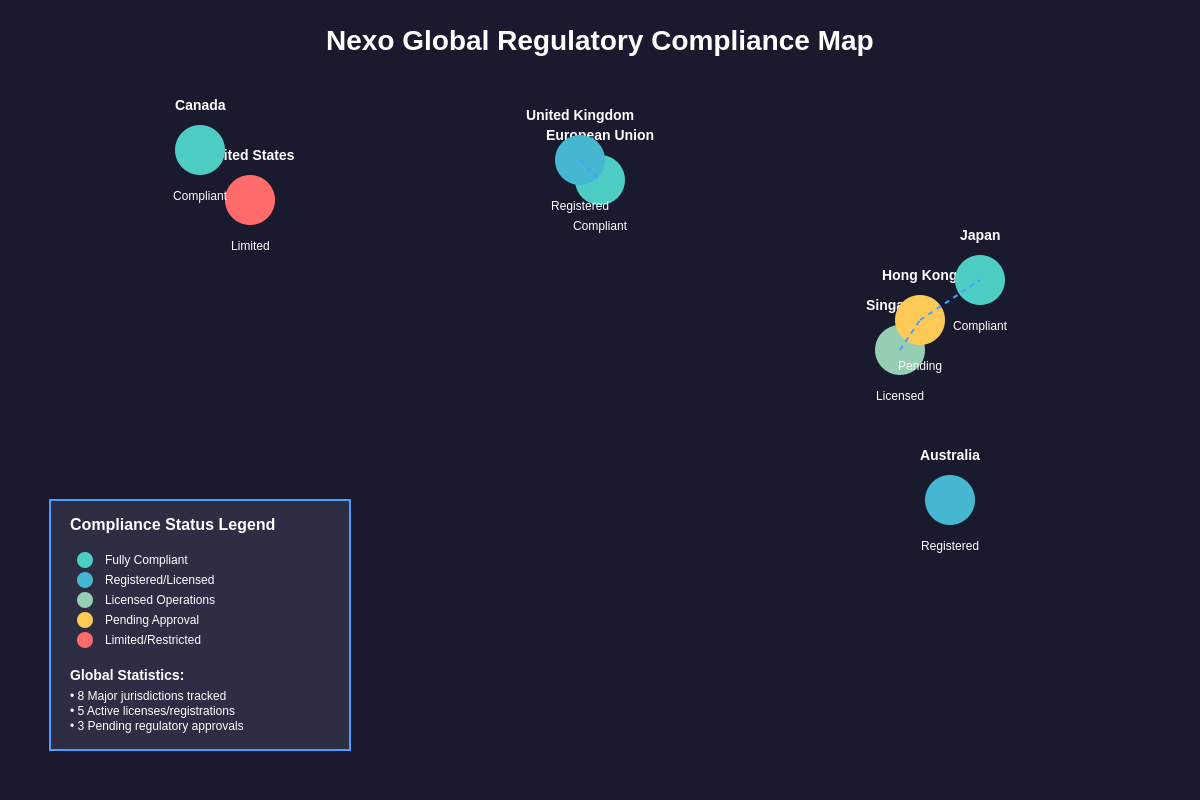Click the Compliant status under Canada

point(200,196)
